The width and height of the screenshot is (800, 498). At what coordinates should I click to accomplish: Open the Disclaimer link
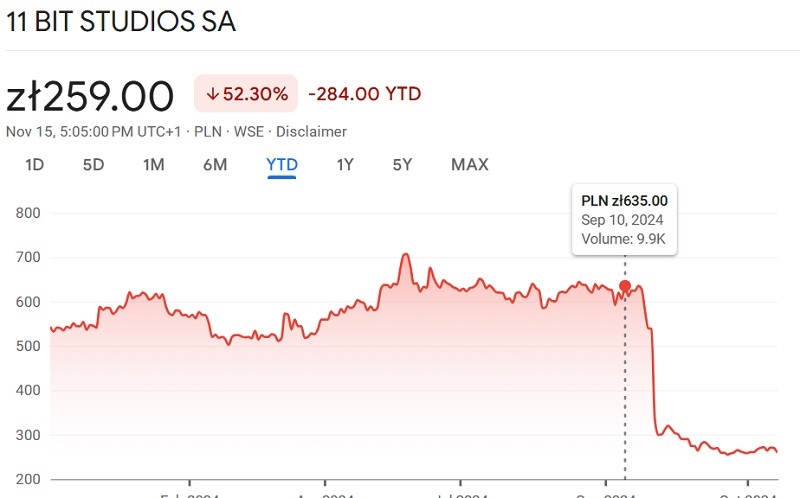click(311, 131)
